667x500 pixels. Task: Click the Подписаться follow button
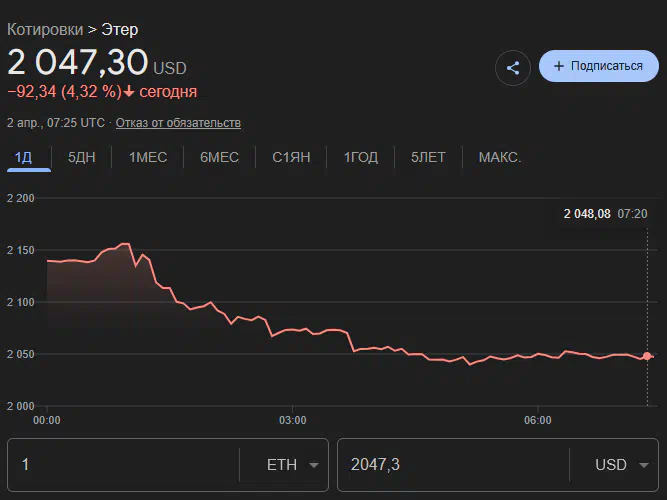[598, 66]
